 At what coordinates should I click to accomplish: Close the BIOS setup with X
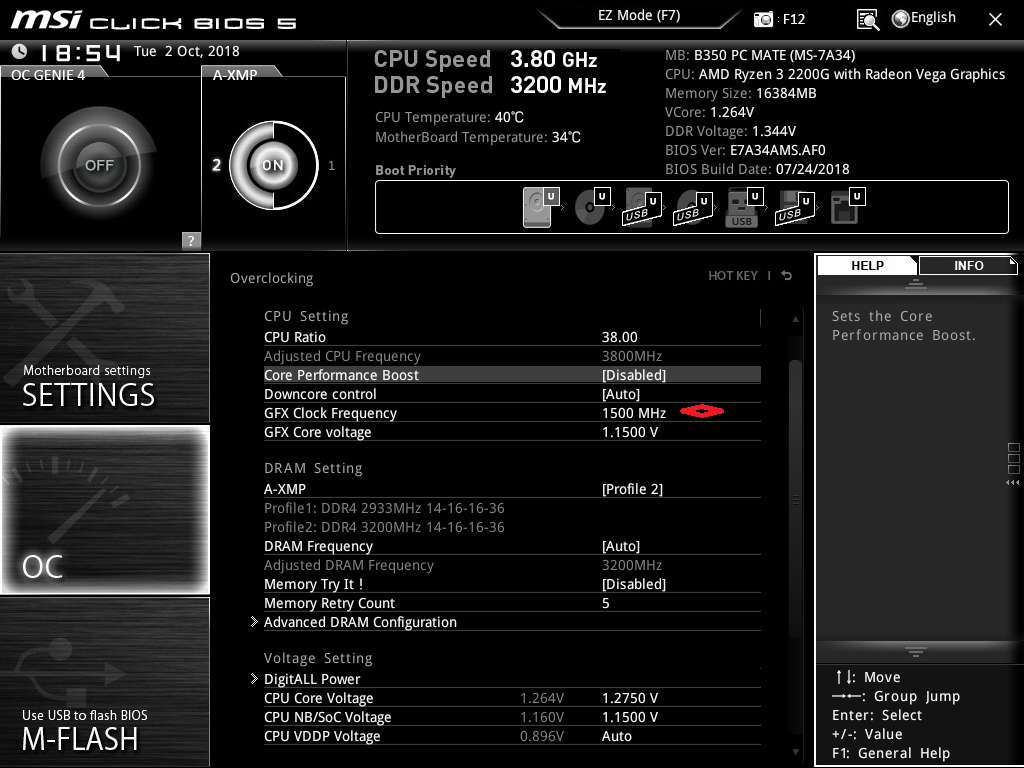[995, 20]
